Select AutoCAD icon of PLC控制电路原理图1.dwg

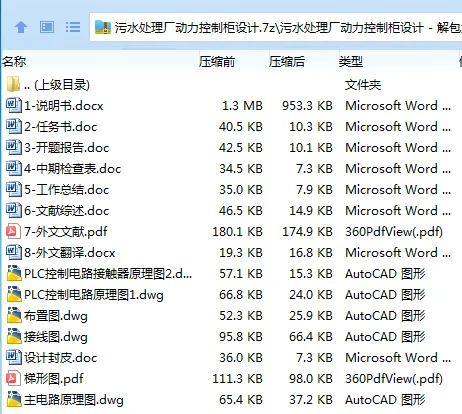click(13, 294)
